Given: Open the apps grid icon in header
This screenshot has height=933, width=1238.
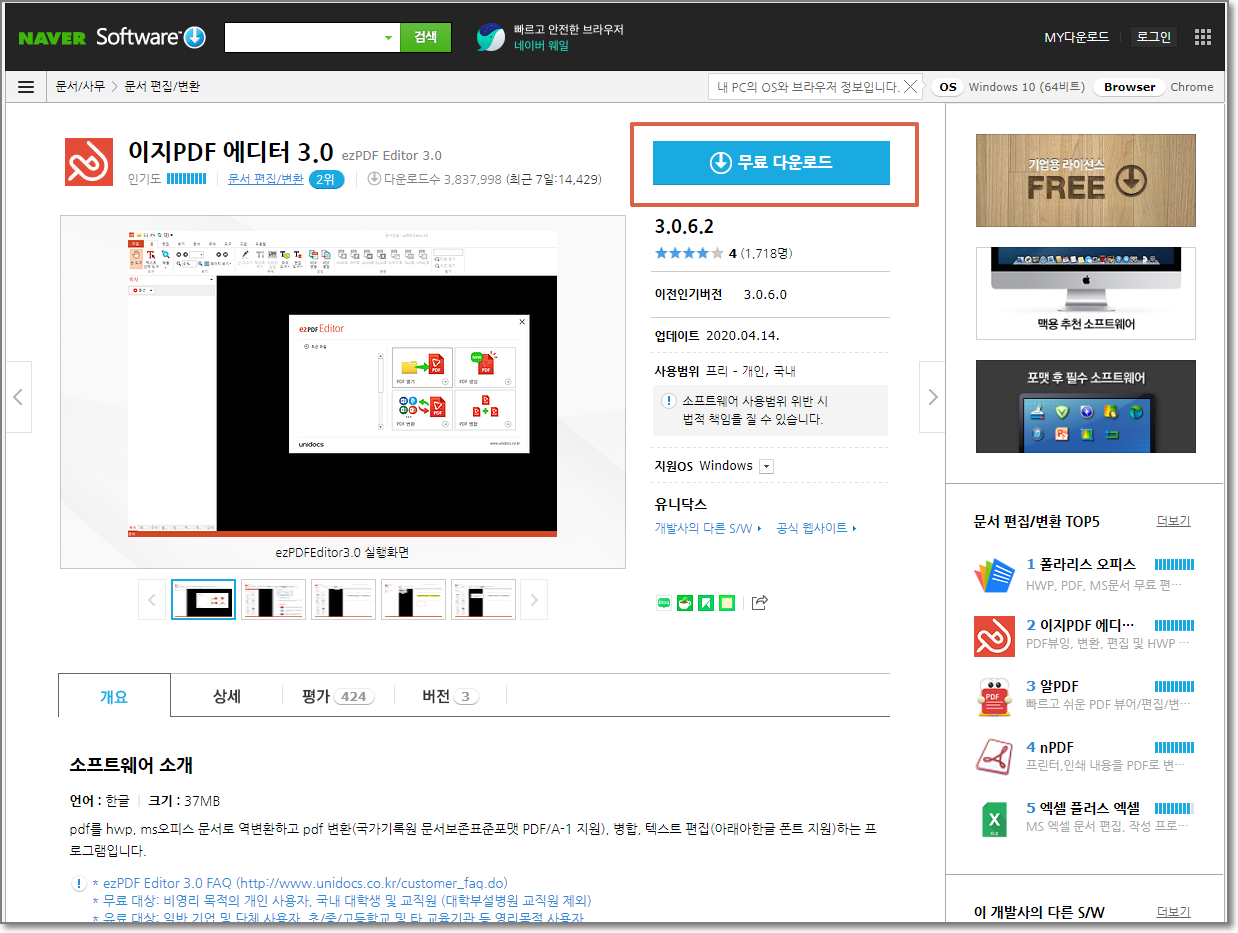Looking at the screenshot, I should pos(1203,37).
